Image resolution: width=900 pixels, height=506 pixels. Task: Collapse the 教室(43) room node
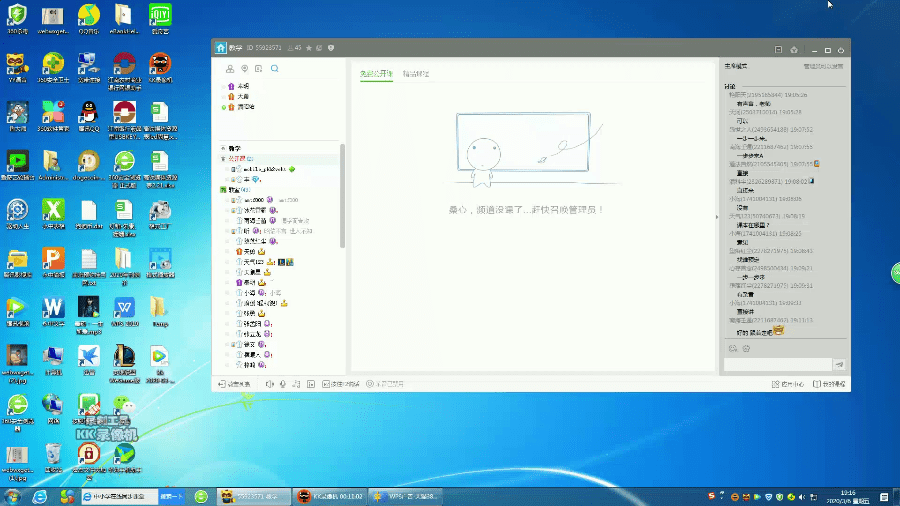pos(223,190)
